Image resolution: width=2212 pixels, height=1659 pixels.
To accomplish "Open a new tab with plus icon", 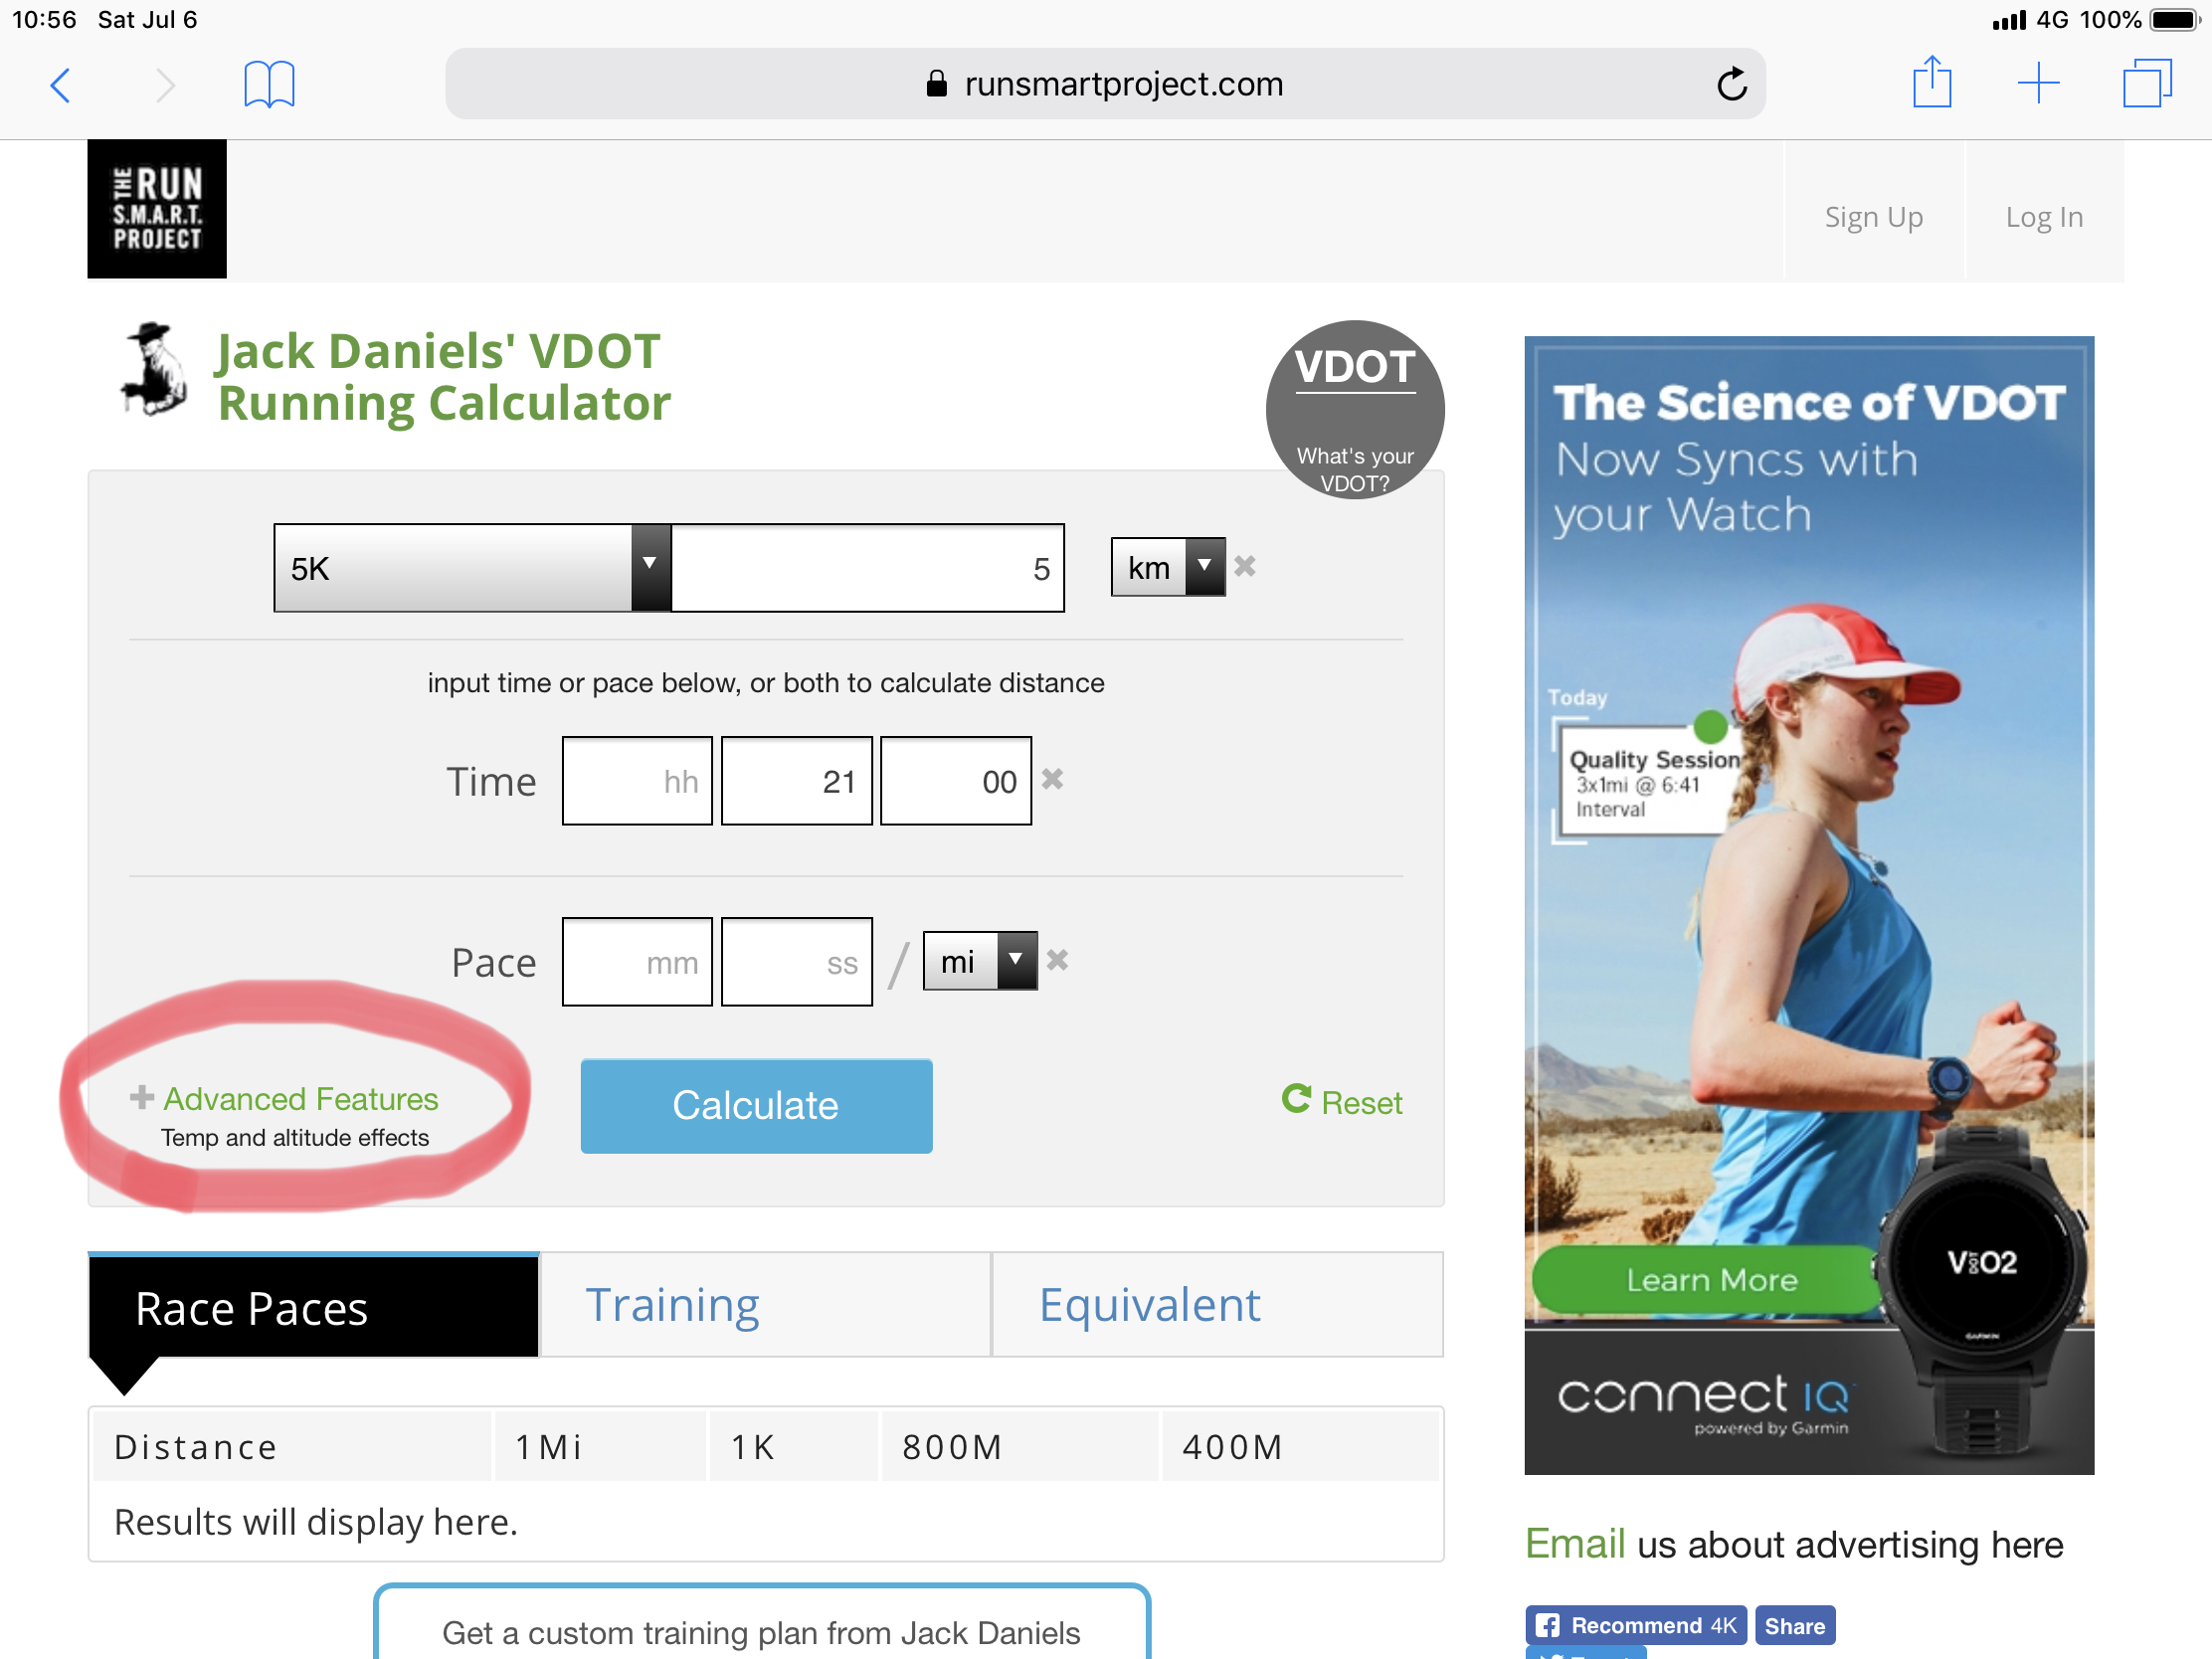I will click(2038, 83).
